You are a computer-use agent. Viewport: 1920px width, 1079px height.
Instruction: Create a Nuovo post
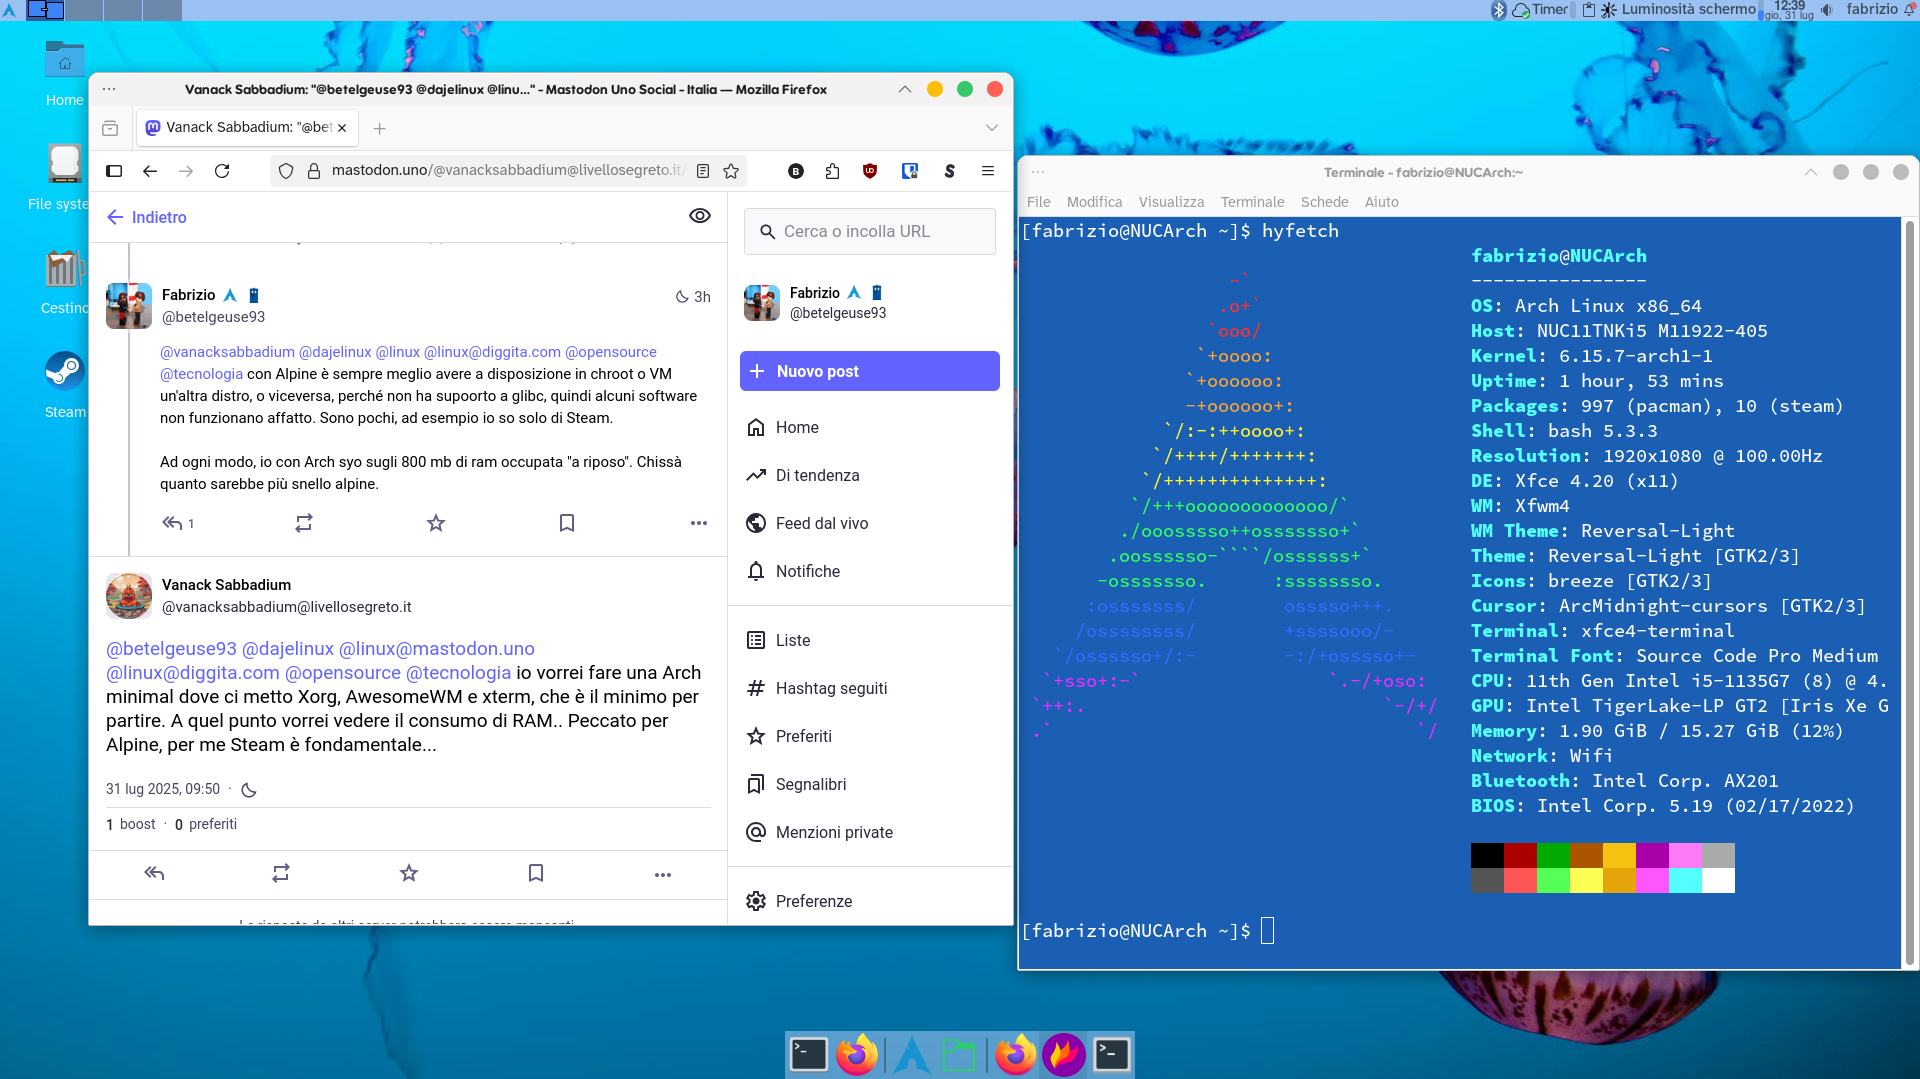[870, 371]
